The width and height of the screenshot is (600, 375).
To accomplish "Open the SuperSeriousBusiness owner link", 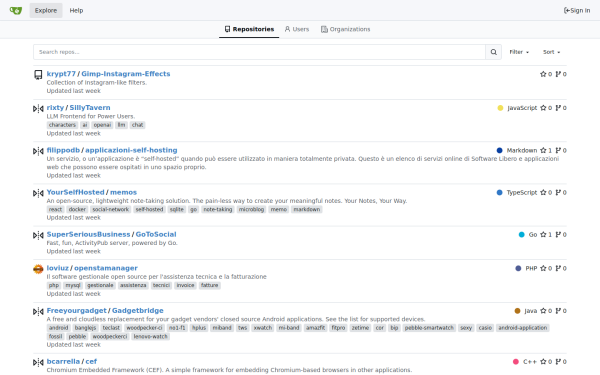I will click(88, 234).
